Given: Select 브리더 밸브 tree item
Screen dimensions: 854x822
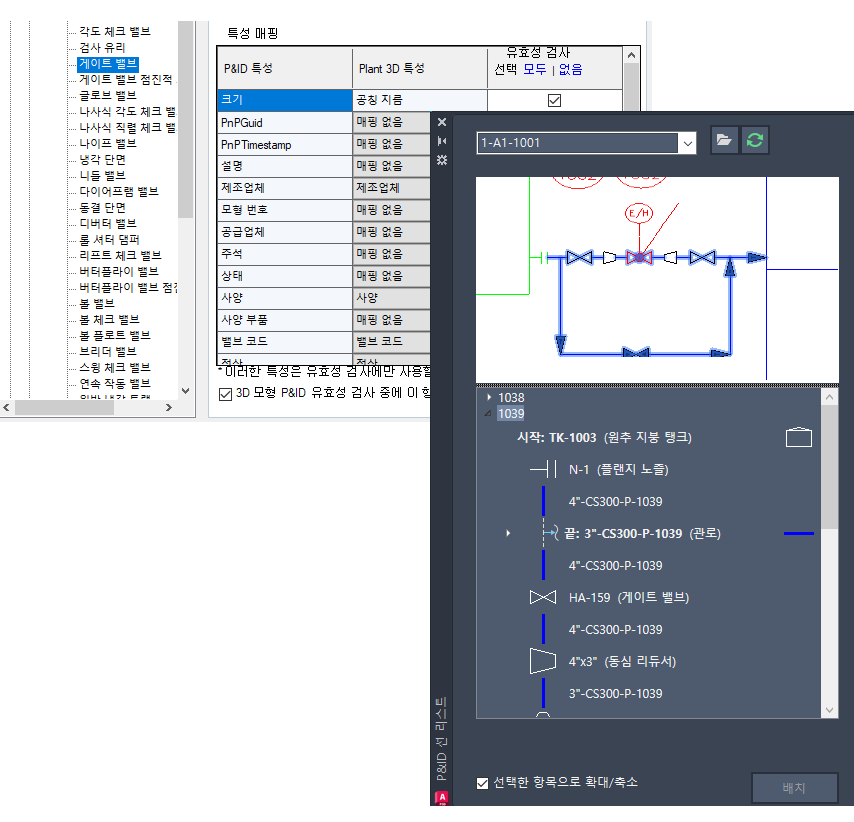Looking at the screenshot, I should 108,352.
